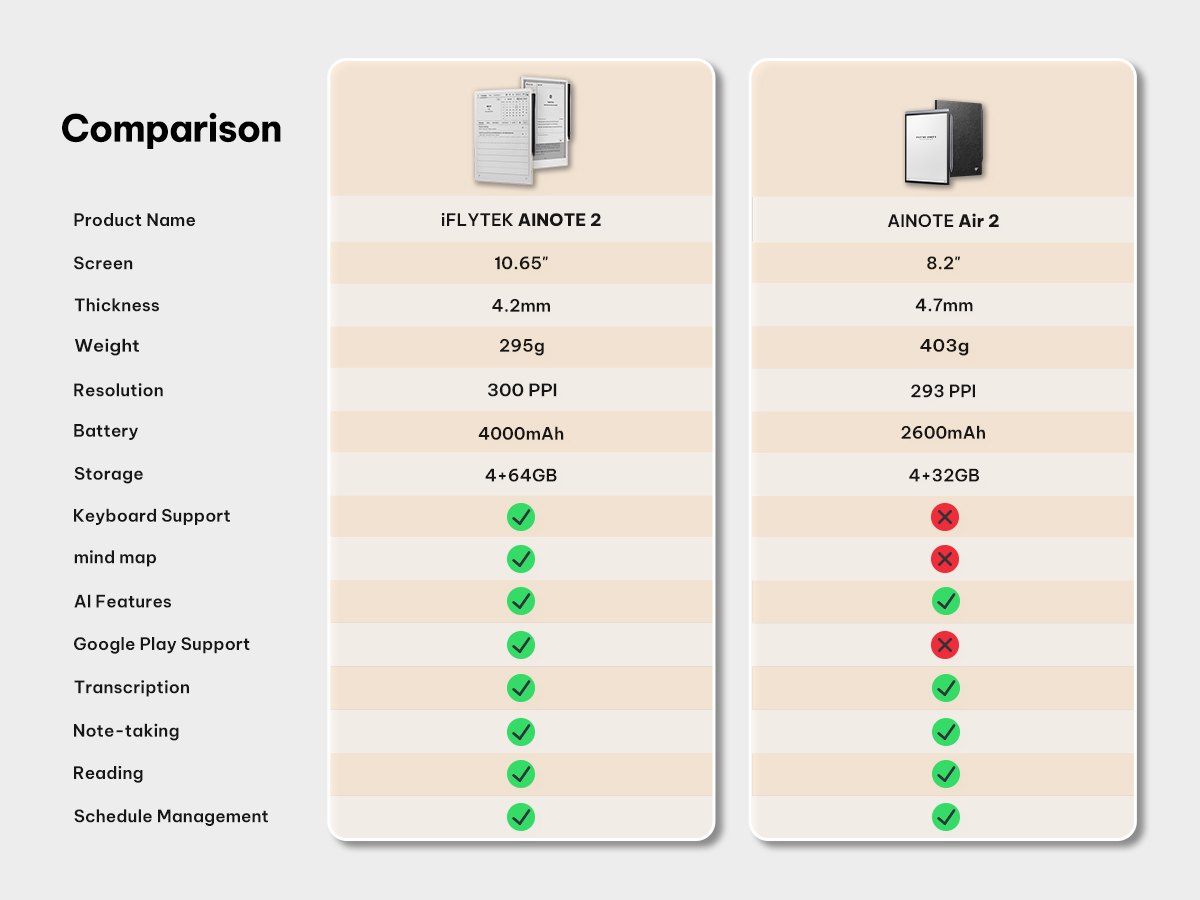
Task: Click AINOTE Air 2 Google Play red cross
Action: 944,645
